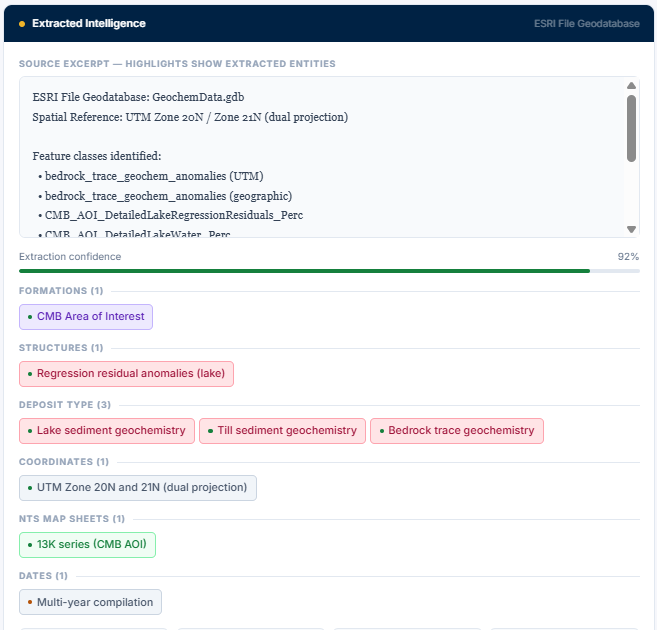The width and height of the screenshot is (657, 630).
Task: Click the yellow status dot beside Extracted Intelligence
Action: tap(22, 24)
